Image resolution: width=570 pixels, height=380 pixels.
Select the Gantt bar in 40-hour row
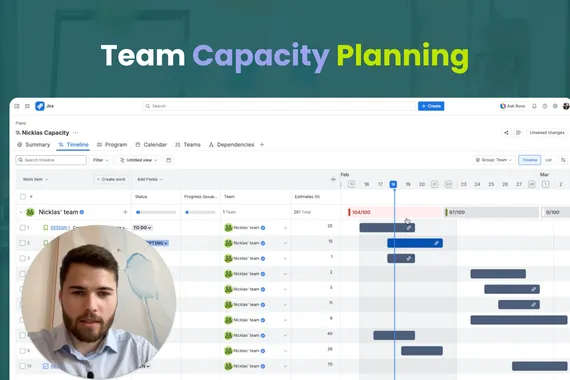pyautogui.click(x=394, y=335)
